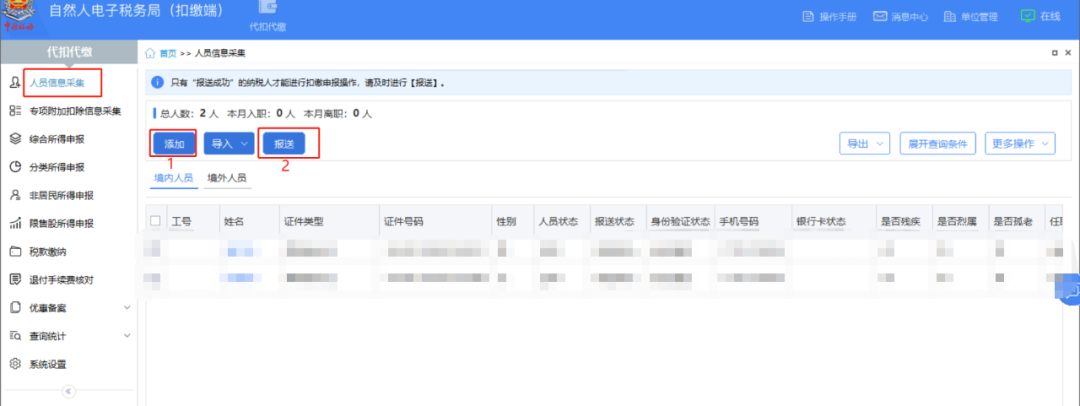This screenshot has width=1080, height=406.
Task: Open 非居民所得申报 in sidebar
Action: click(x=61, y=196)
